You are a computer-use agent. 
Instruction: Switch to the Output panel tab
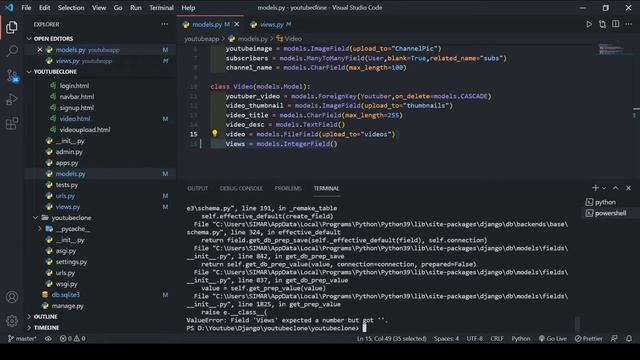[x=198, y=188]
